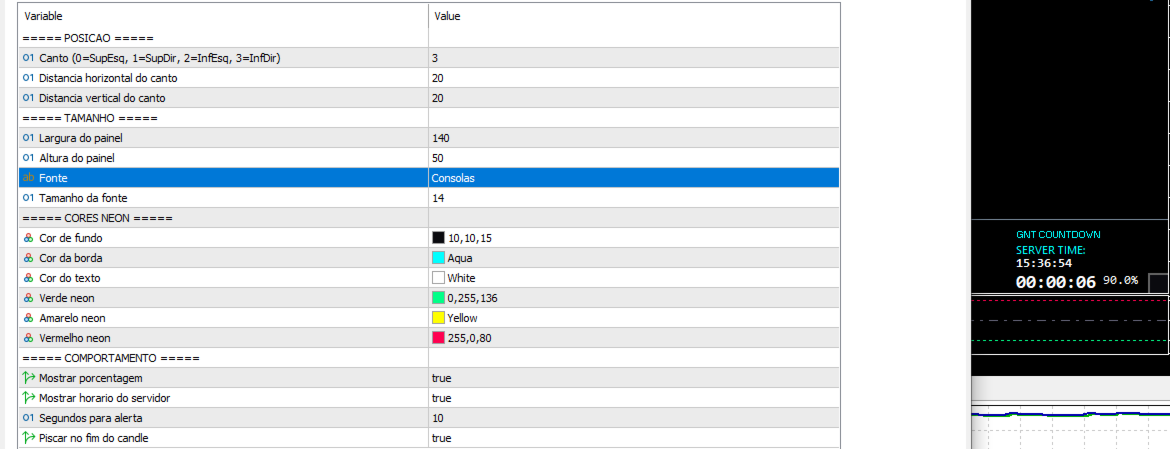Click the integer icon beside Largura do painel
1170x449 pixels.
coord(28,138)
